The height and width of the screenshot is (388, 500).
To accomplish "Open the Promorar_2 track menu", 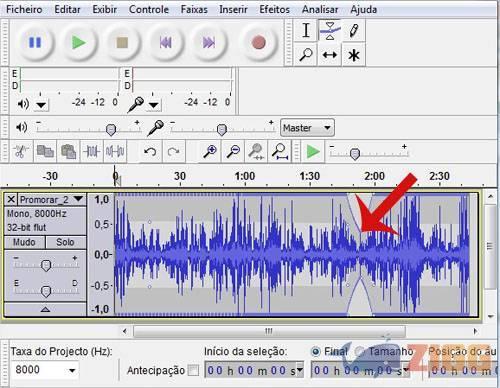I will point(52,199).
